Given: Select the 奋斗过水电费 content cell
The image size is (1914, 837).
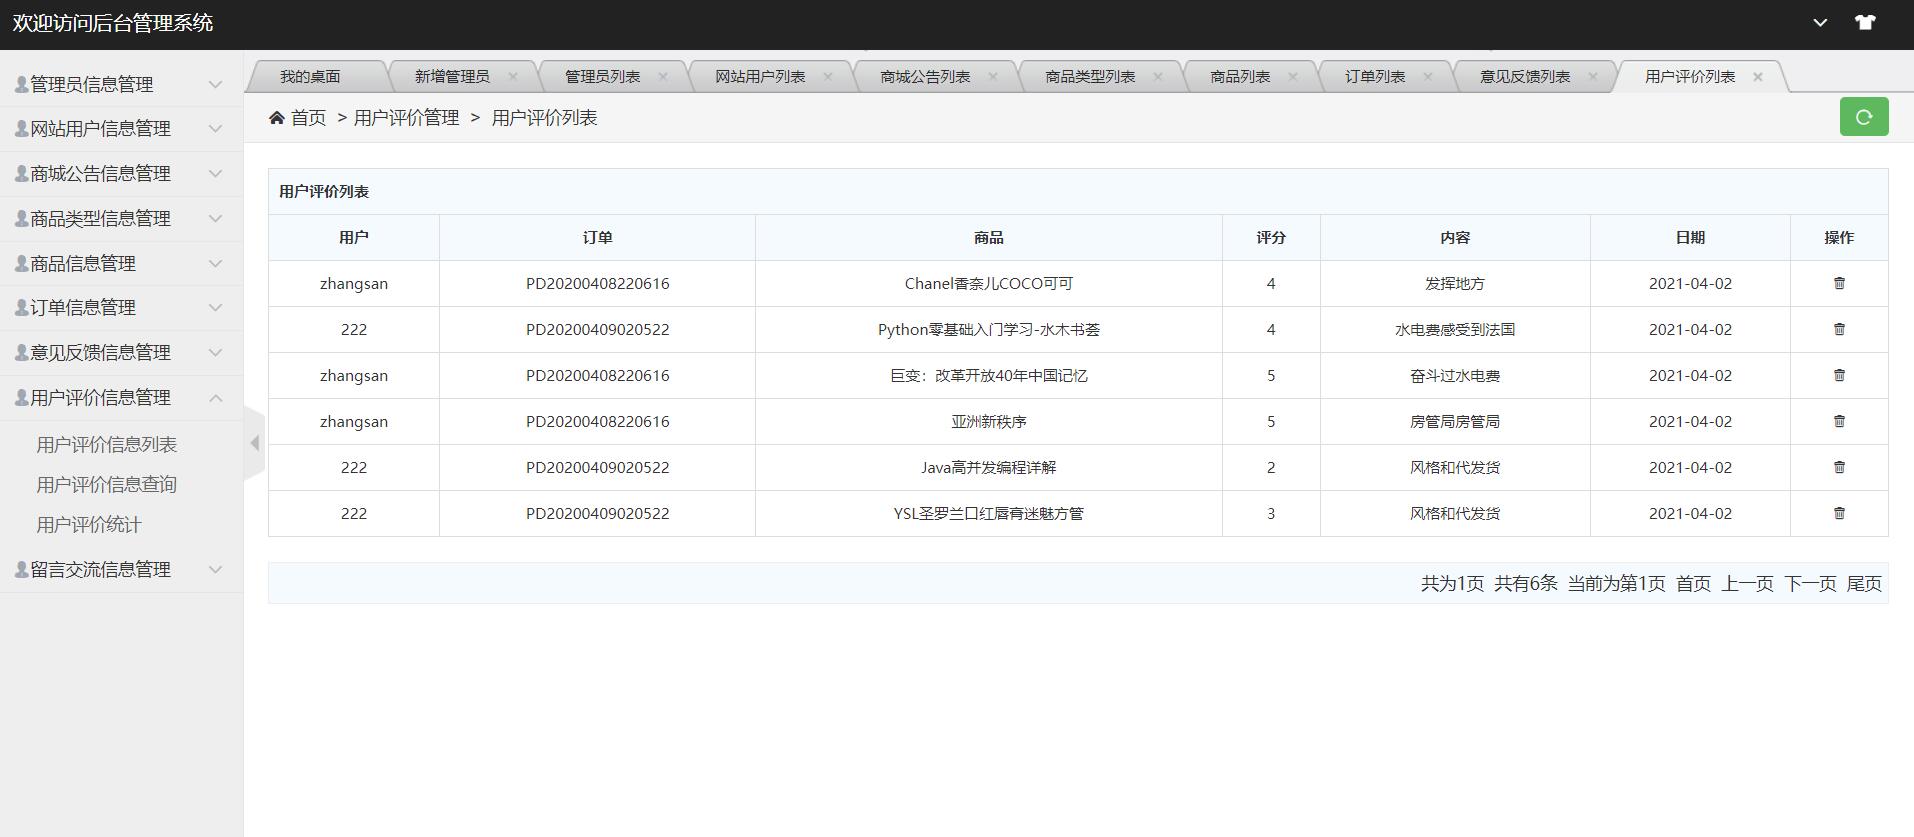Looking at the screenshot, I should 1455,375.
